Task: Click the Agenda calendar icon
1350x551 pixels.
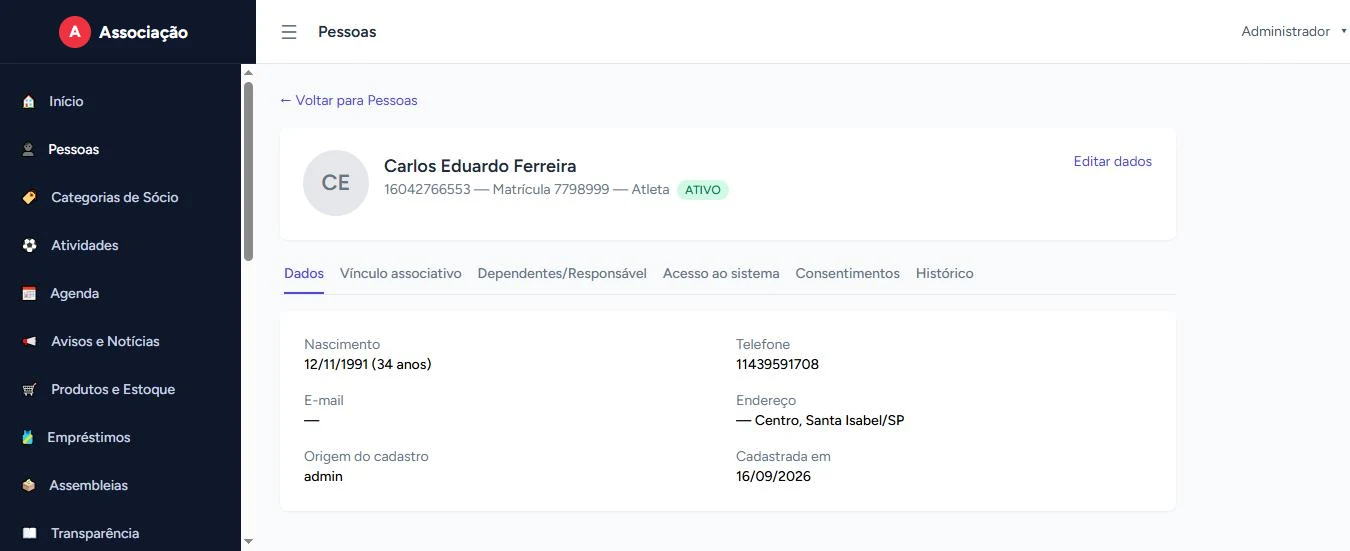Action: click(x=29, y=293)
